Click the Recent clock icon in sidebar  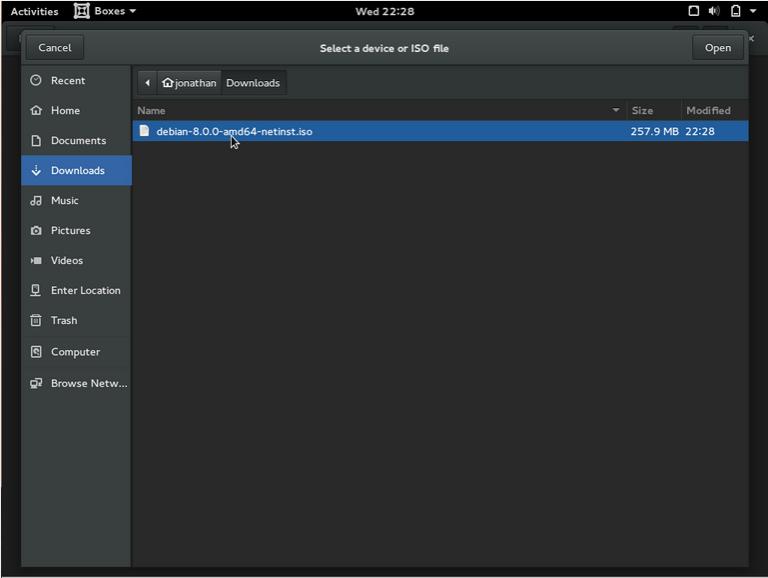coord(37,80)
